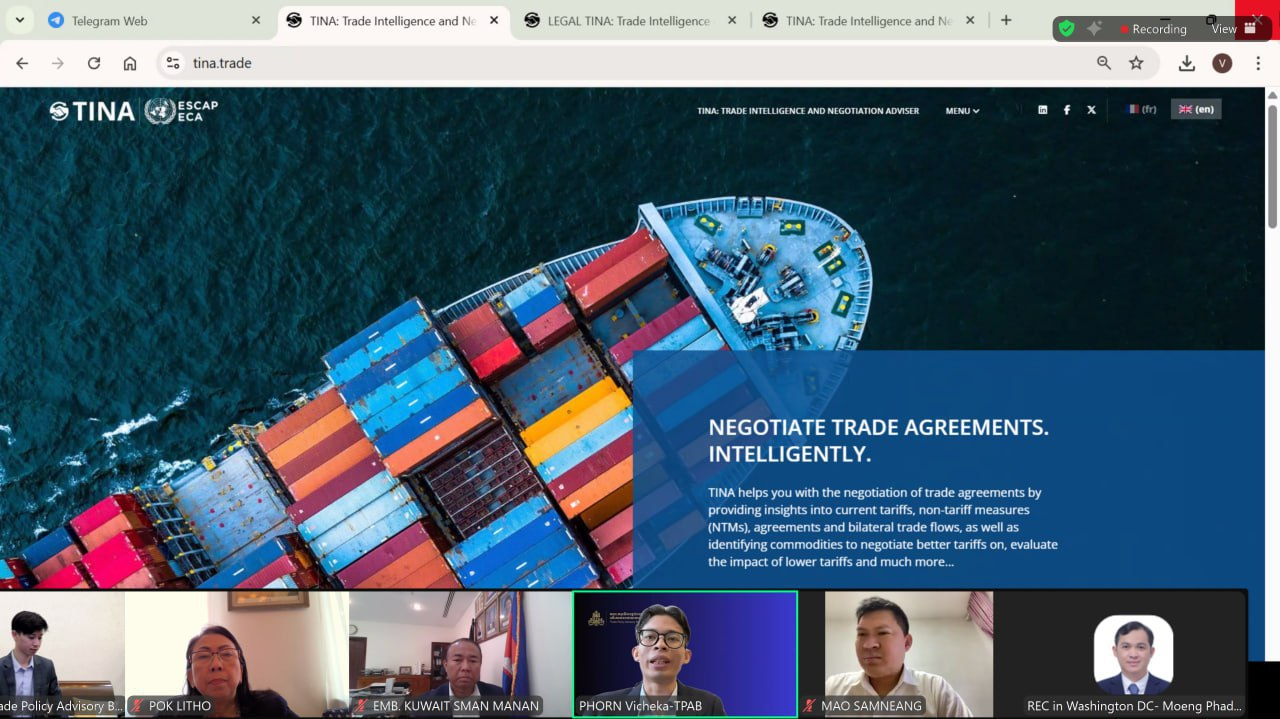This screenshot has width=1280, height=719.
Task: Click the UN ESCAP ECA logo
Action: coord(181,111)
